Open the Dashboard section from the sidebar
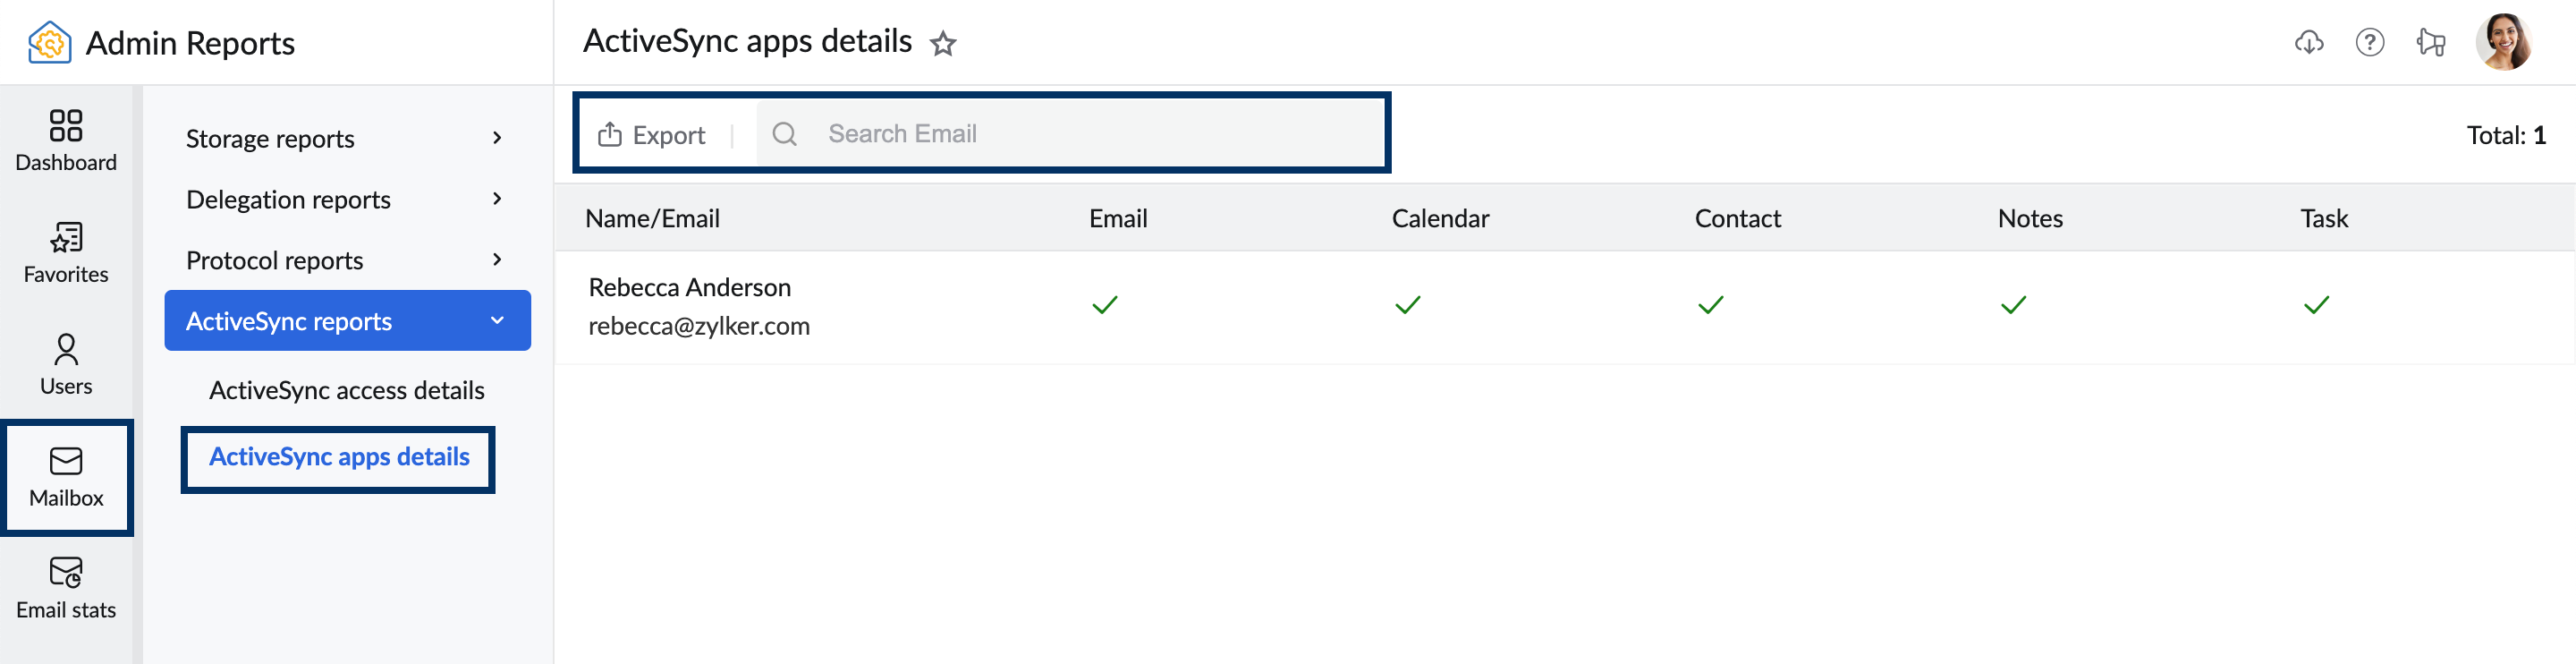Viewport: 2576px width, 664px height. tap(66, 140)
